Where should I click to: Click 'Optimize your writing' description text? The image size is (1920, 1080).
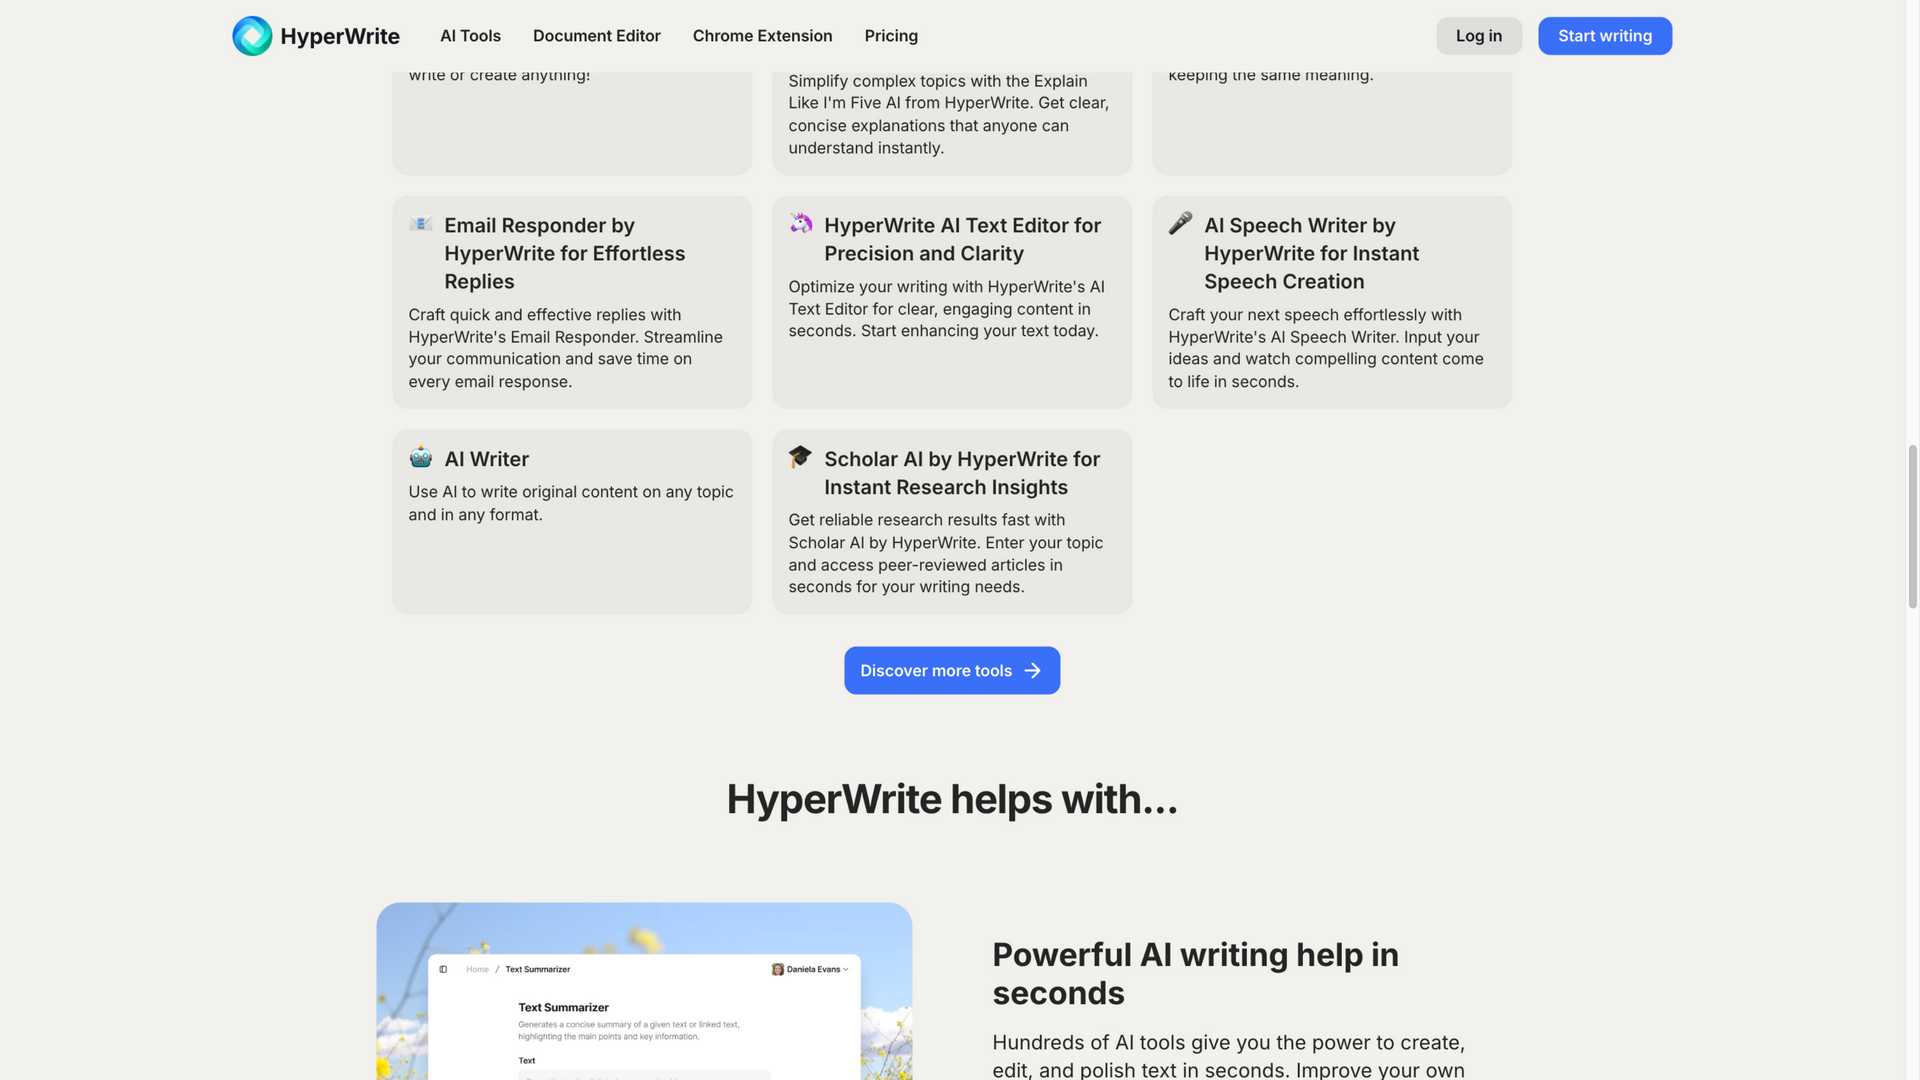[946, 309]
